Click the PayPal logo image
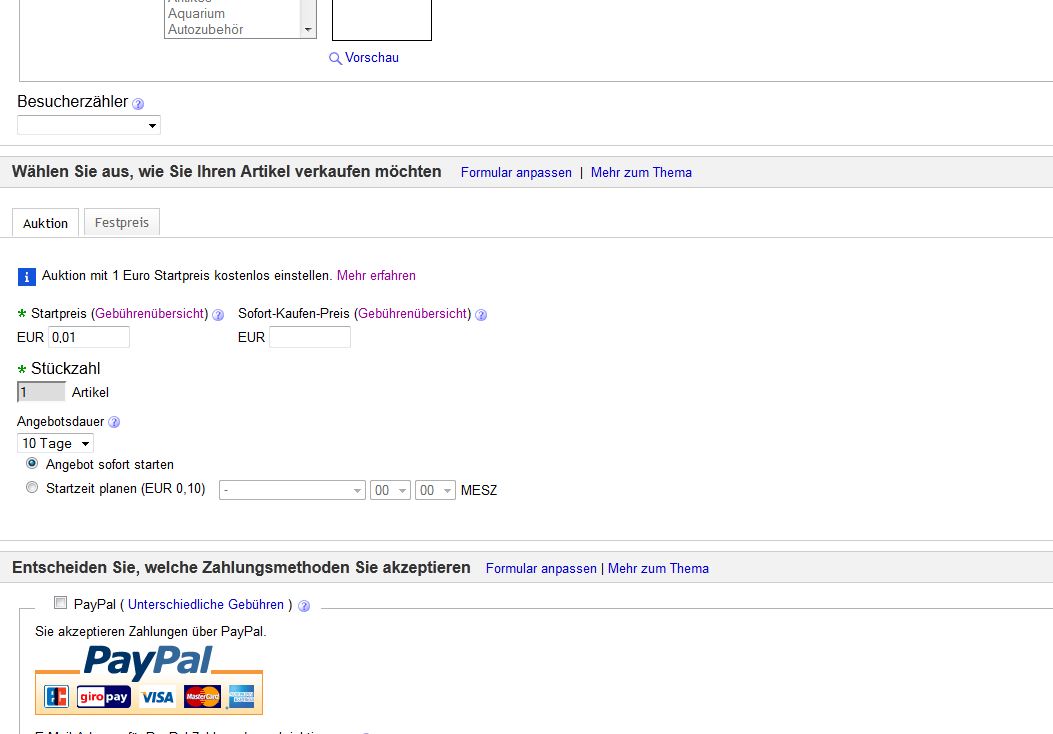Image resolution: width=1053 pixels, height=734 pixels. pos(148,680)
